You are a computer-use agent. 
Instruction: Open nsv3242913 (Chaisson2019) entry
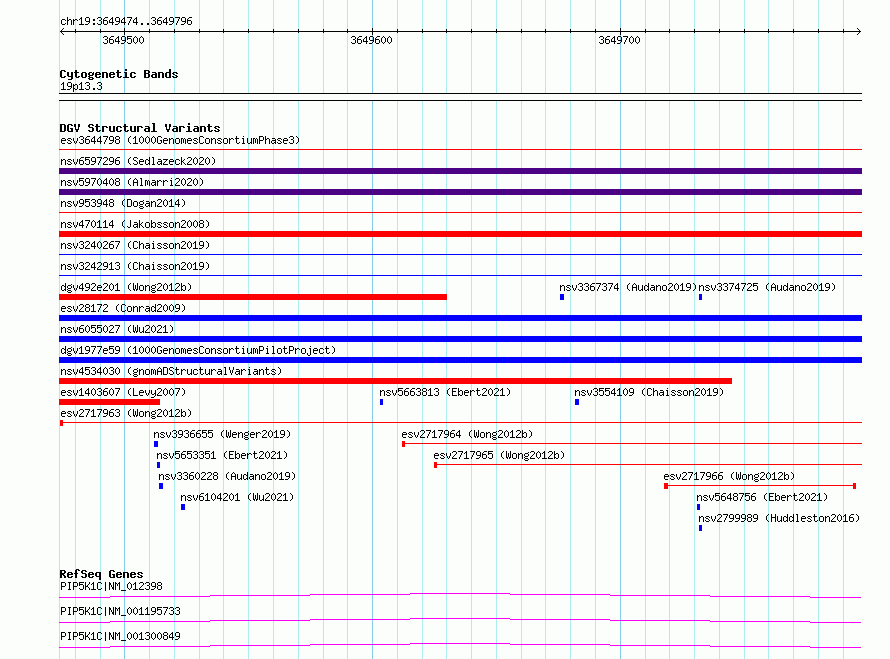pos(135,266)
